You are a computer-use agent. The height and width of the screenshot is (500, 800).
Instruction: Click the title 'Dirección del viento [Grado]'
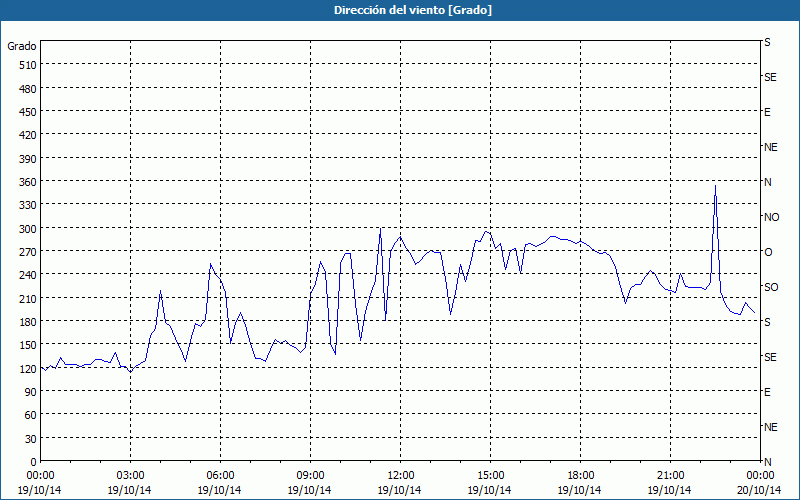pyautogui.click(x=413, y=10)
